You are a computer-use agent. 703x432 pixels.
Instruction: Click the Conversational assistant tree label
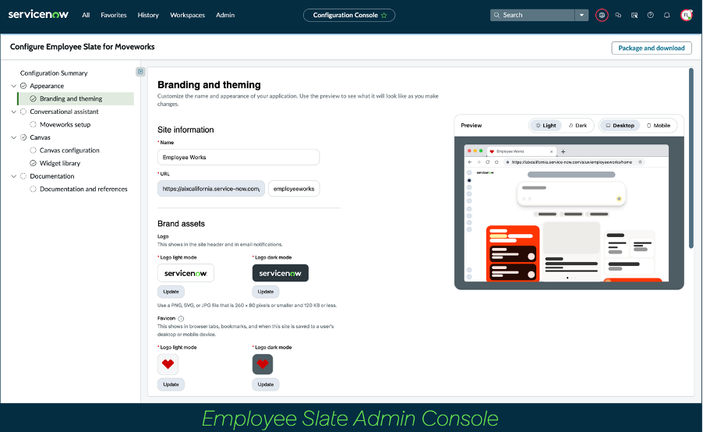(64, 112)
